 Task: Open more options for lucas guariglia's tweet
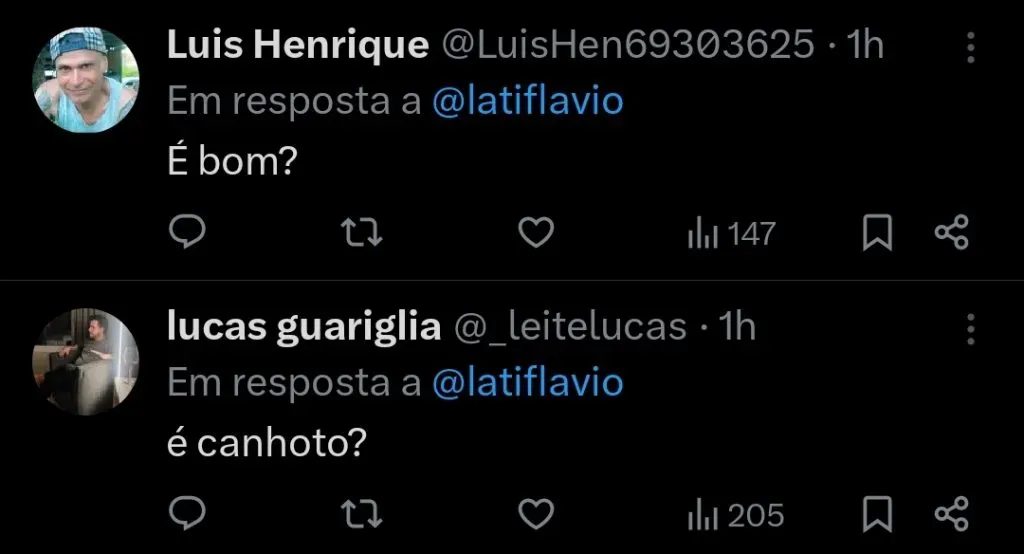coord(970,328)
